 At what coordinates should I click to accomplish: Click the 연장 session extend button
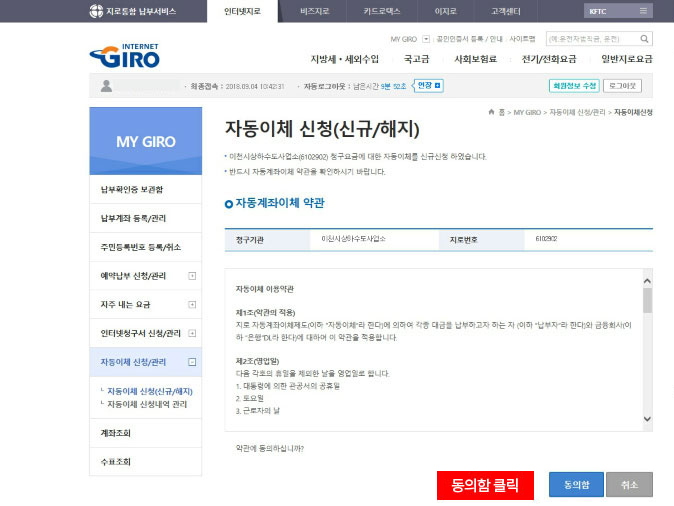(429, 86)
